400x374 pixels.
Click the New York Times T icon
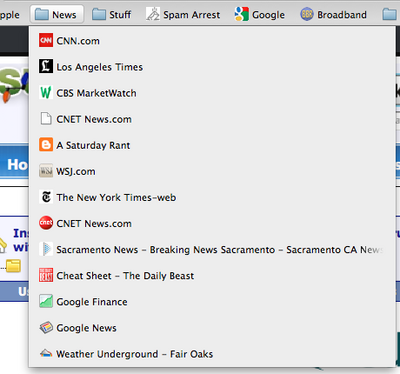(46, 197)
